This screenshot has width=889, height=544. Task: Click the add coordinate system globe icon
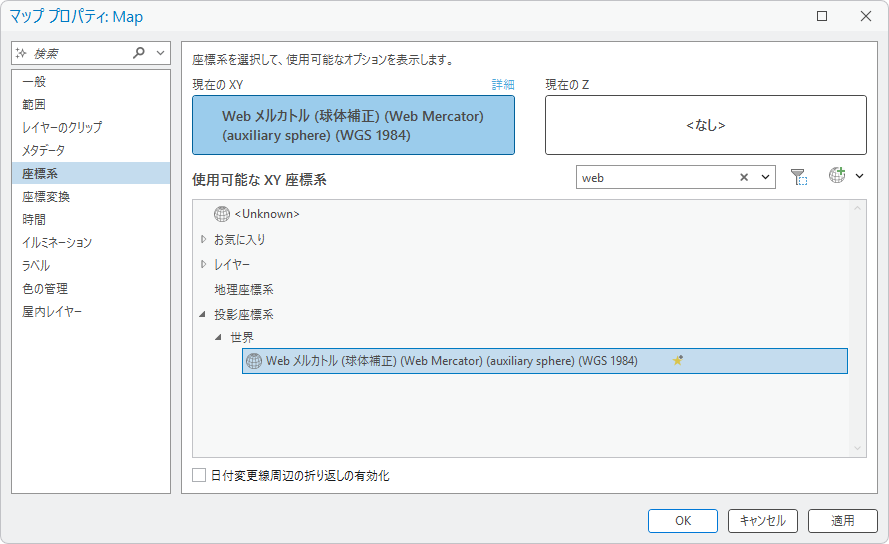coord(837,176)
